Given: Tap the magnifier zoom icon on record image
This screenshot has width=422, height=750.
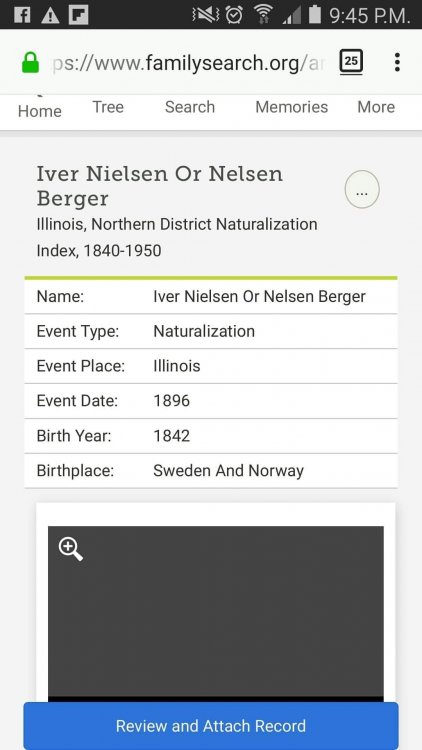Looking at the screenshot, I should tap(71, 549).
